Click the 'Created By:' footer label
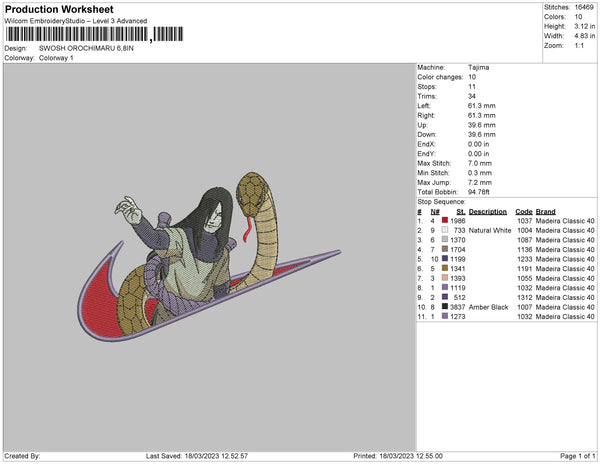The height and width of the screenshot is (464, 600). click(x=22, y=456)
